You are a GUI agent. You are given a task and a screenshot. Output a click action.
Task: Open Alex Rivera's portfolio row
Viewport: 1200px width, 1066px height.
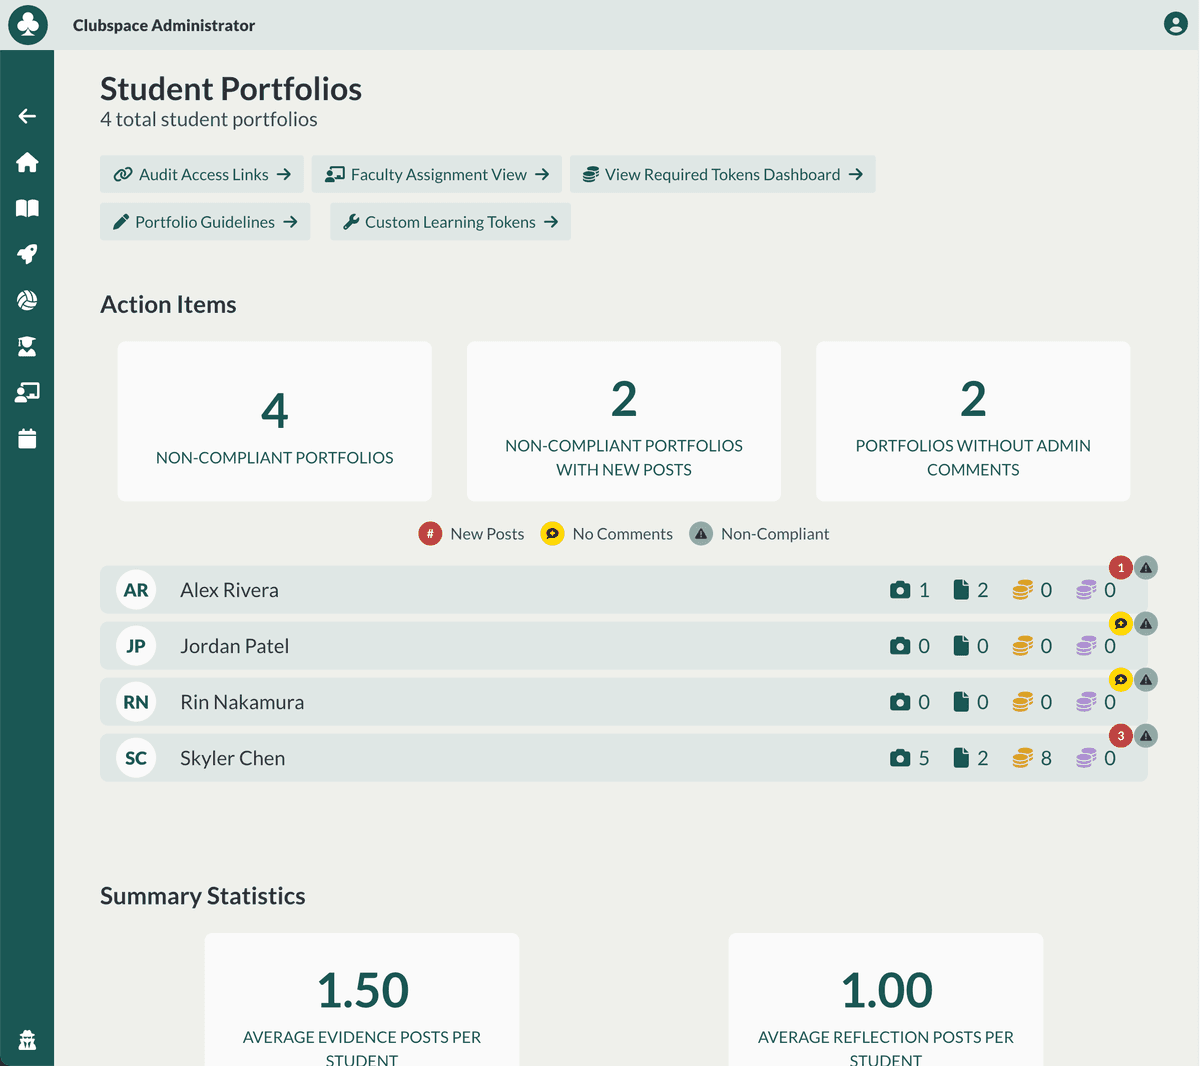point(624,590)
